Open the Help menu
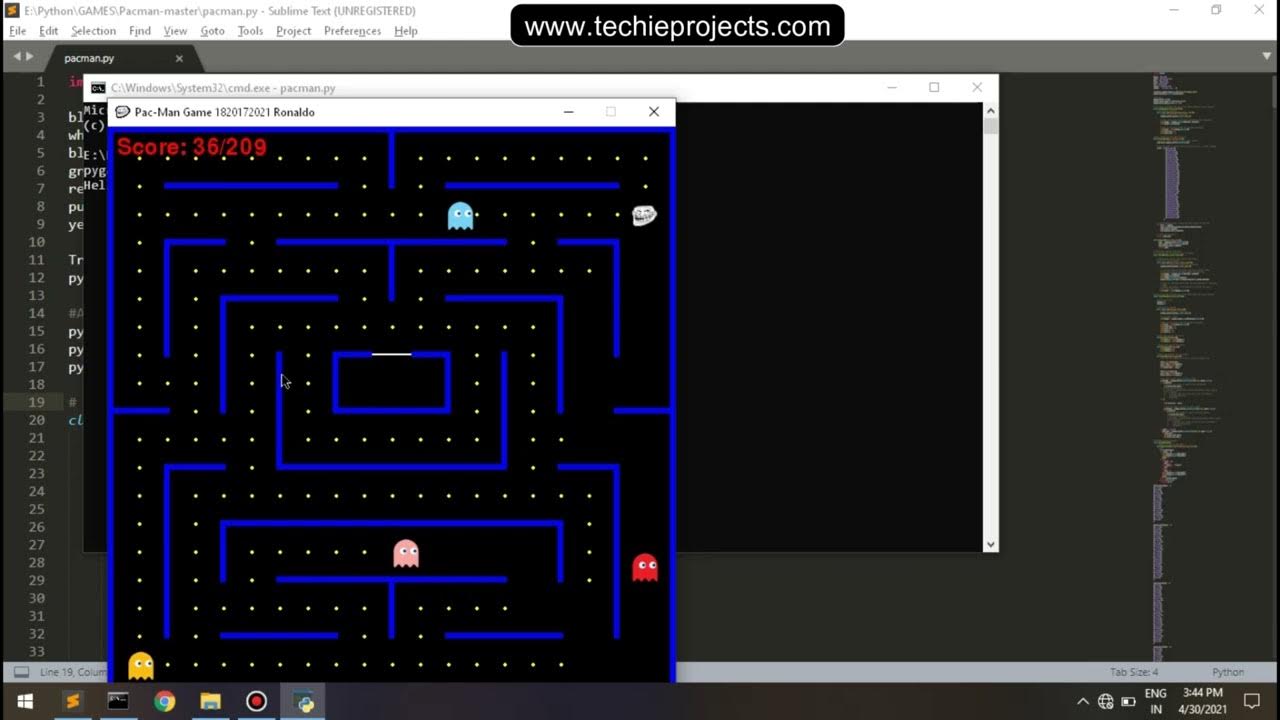This screenshot has width=1280, height=720. point(406,31)
